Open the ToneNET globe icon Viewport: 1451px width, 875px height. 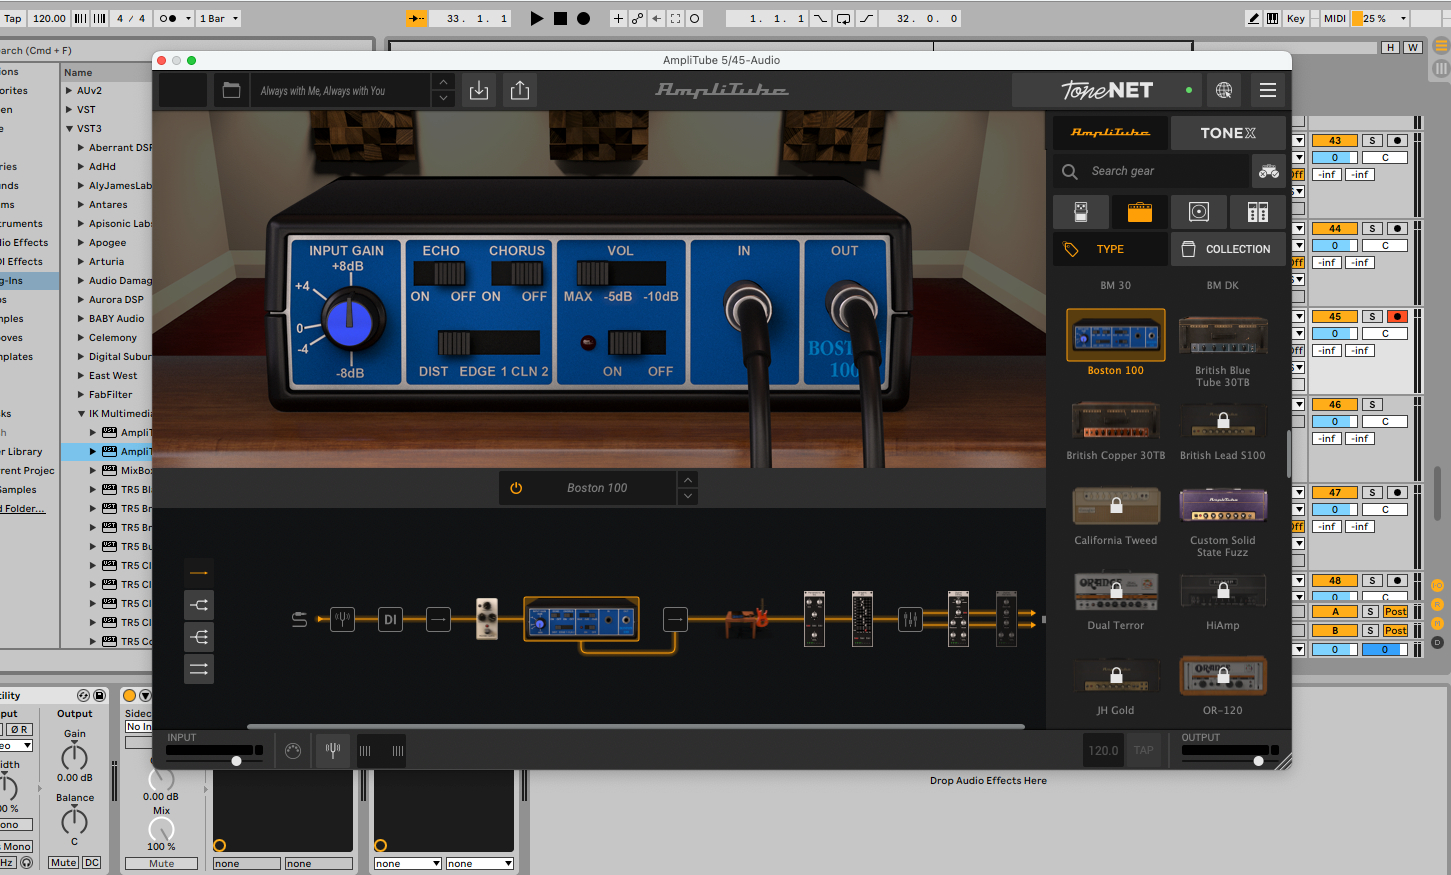pos(1224,90)
